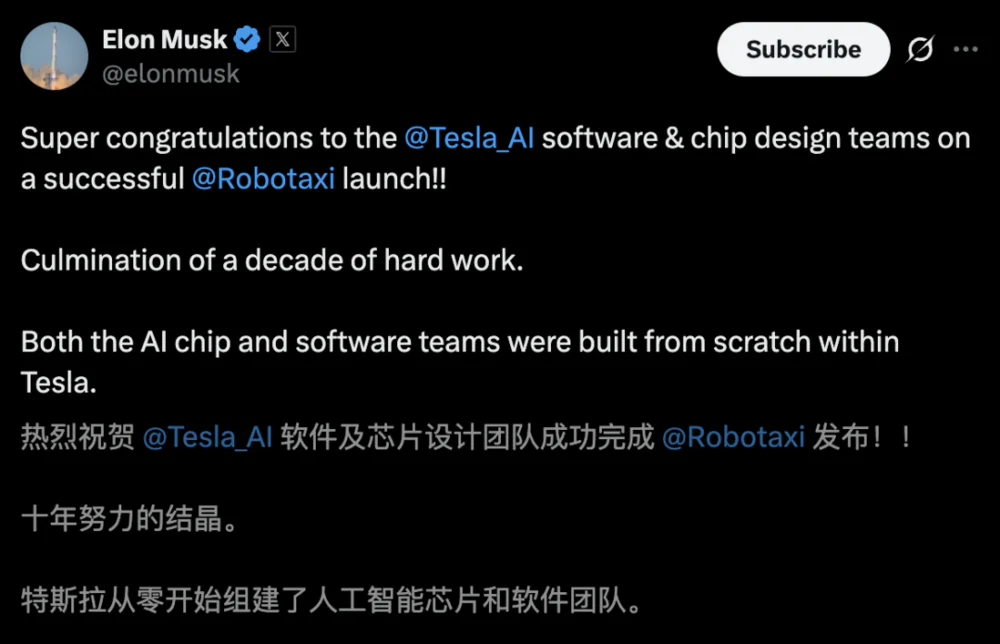1000x644 pixels.
Task: Click the Grok slashed-circle icon
Action: click(x=920, y=50)
